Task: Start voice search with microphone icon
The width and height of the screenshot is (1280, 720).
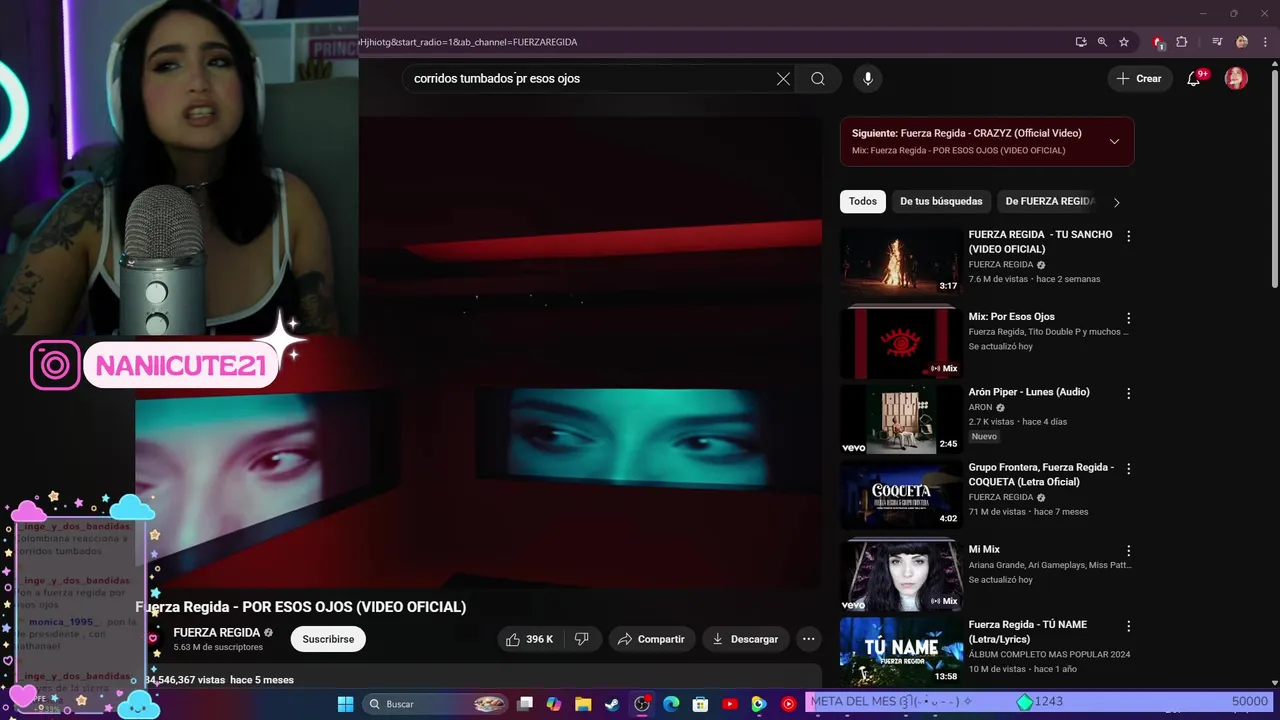Action: [867, 79]
